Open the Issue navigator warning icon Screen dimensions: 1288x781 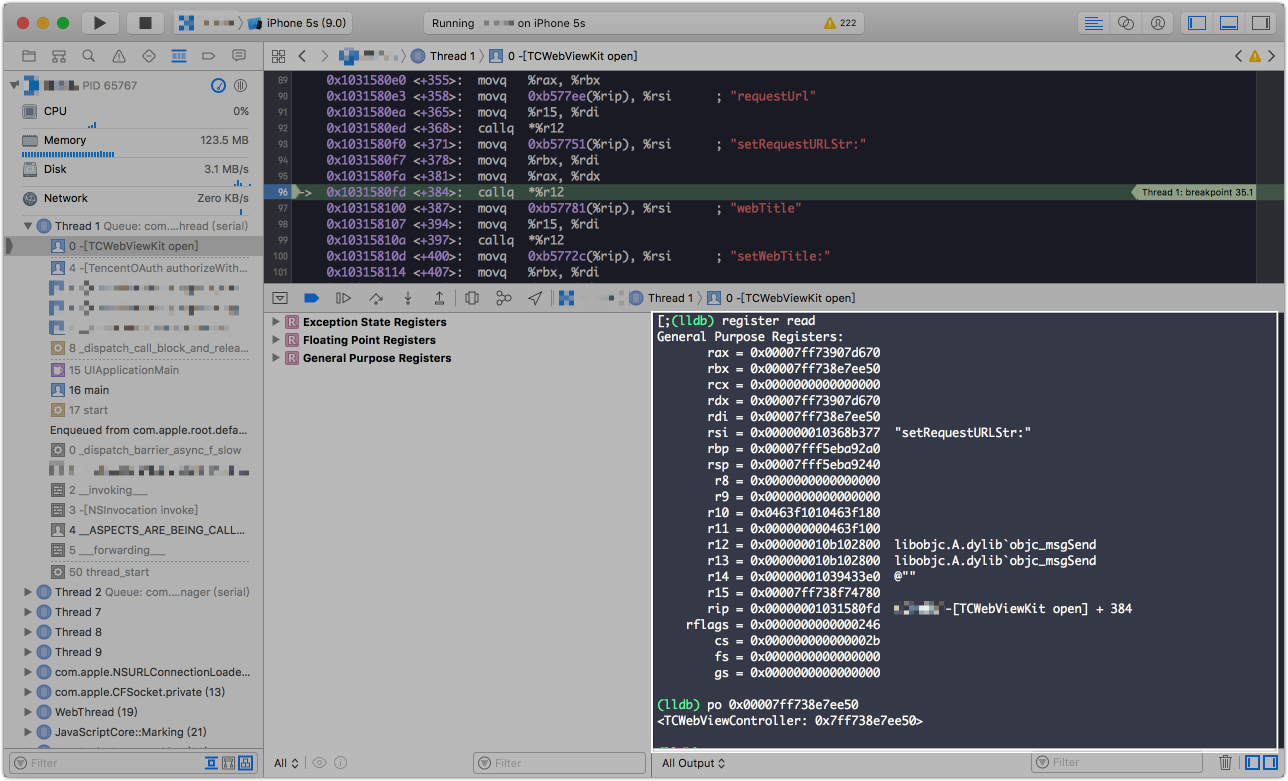tap(119, 56)
